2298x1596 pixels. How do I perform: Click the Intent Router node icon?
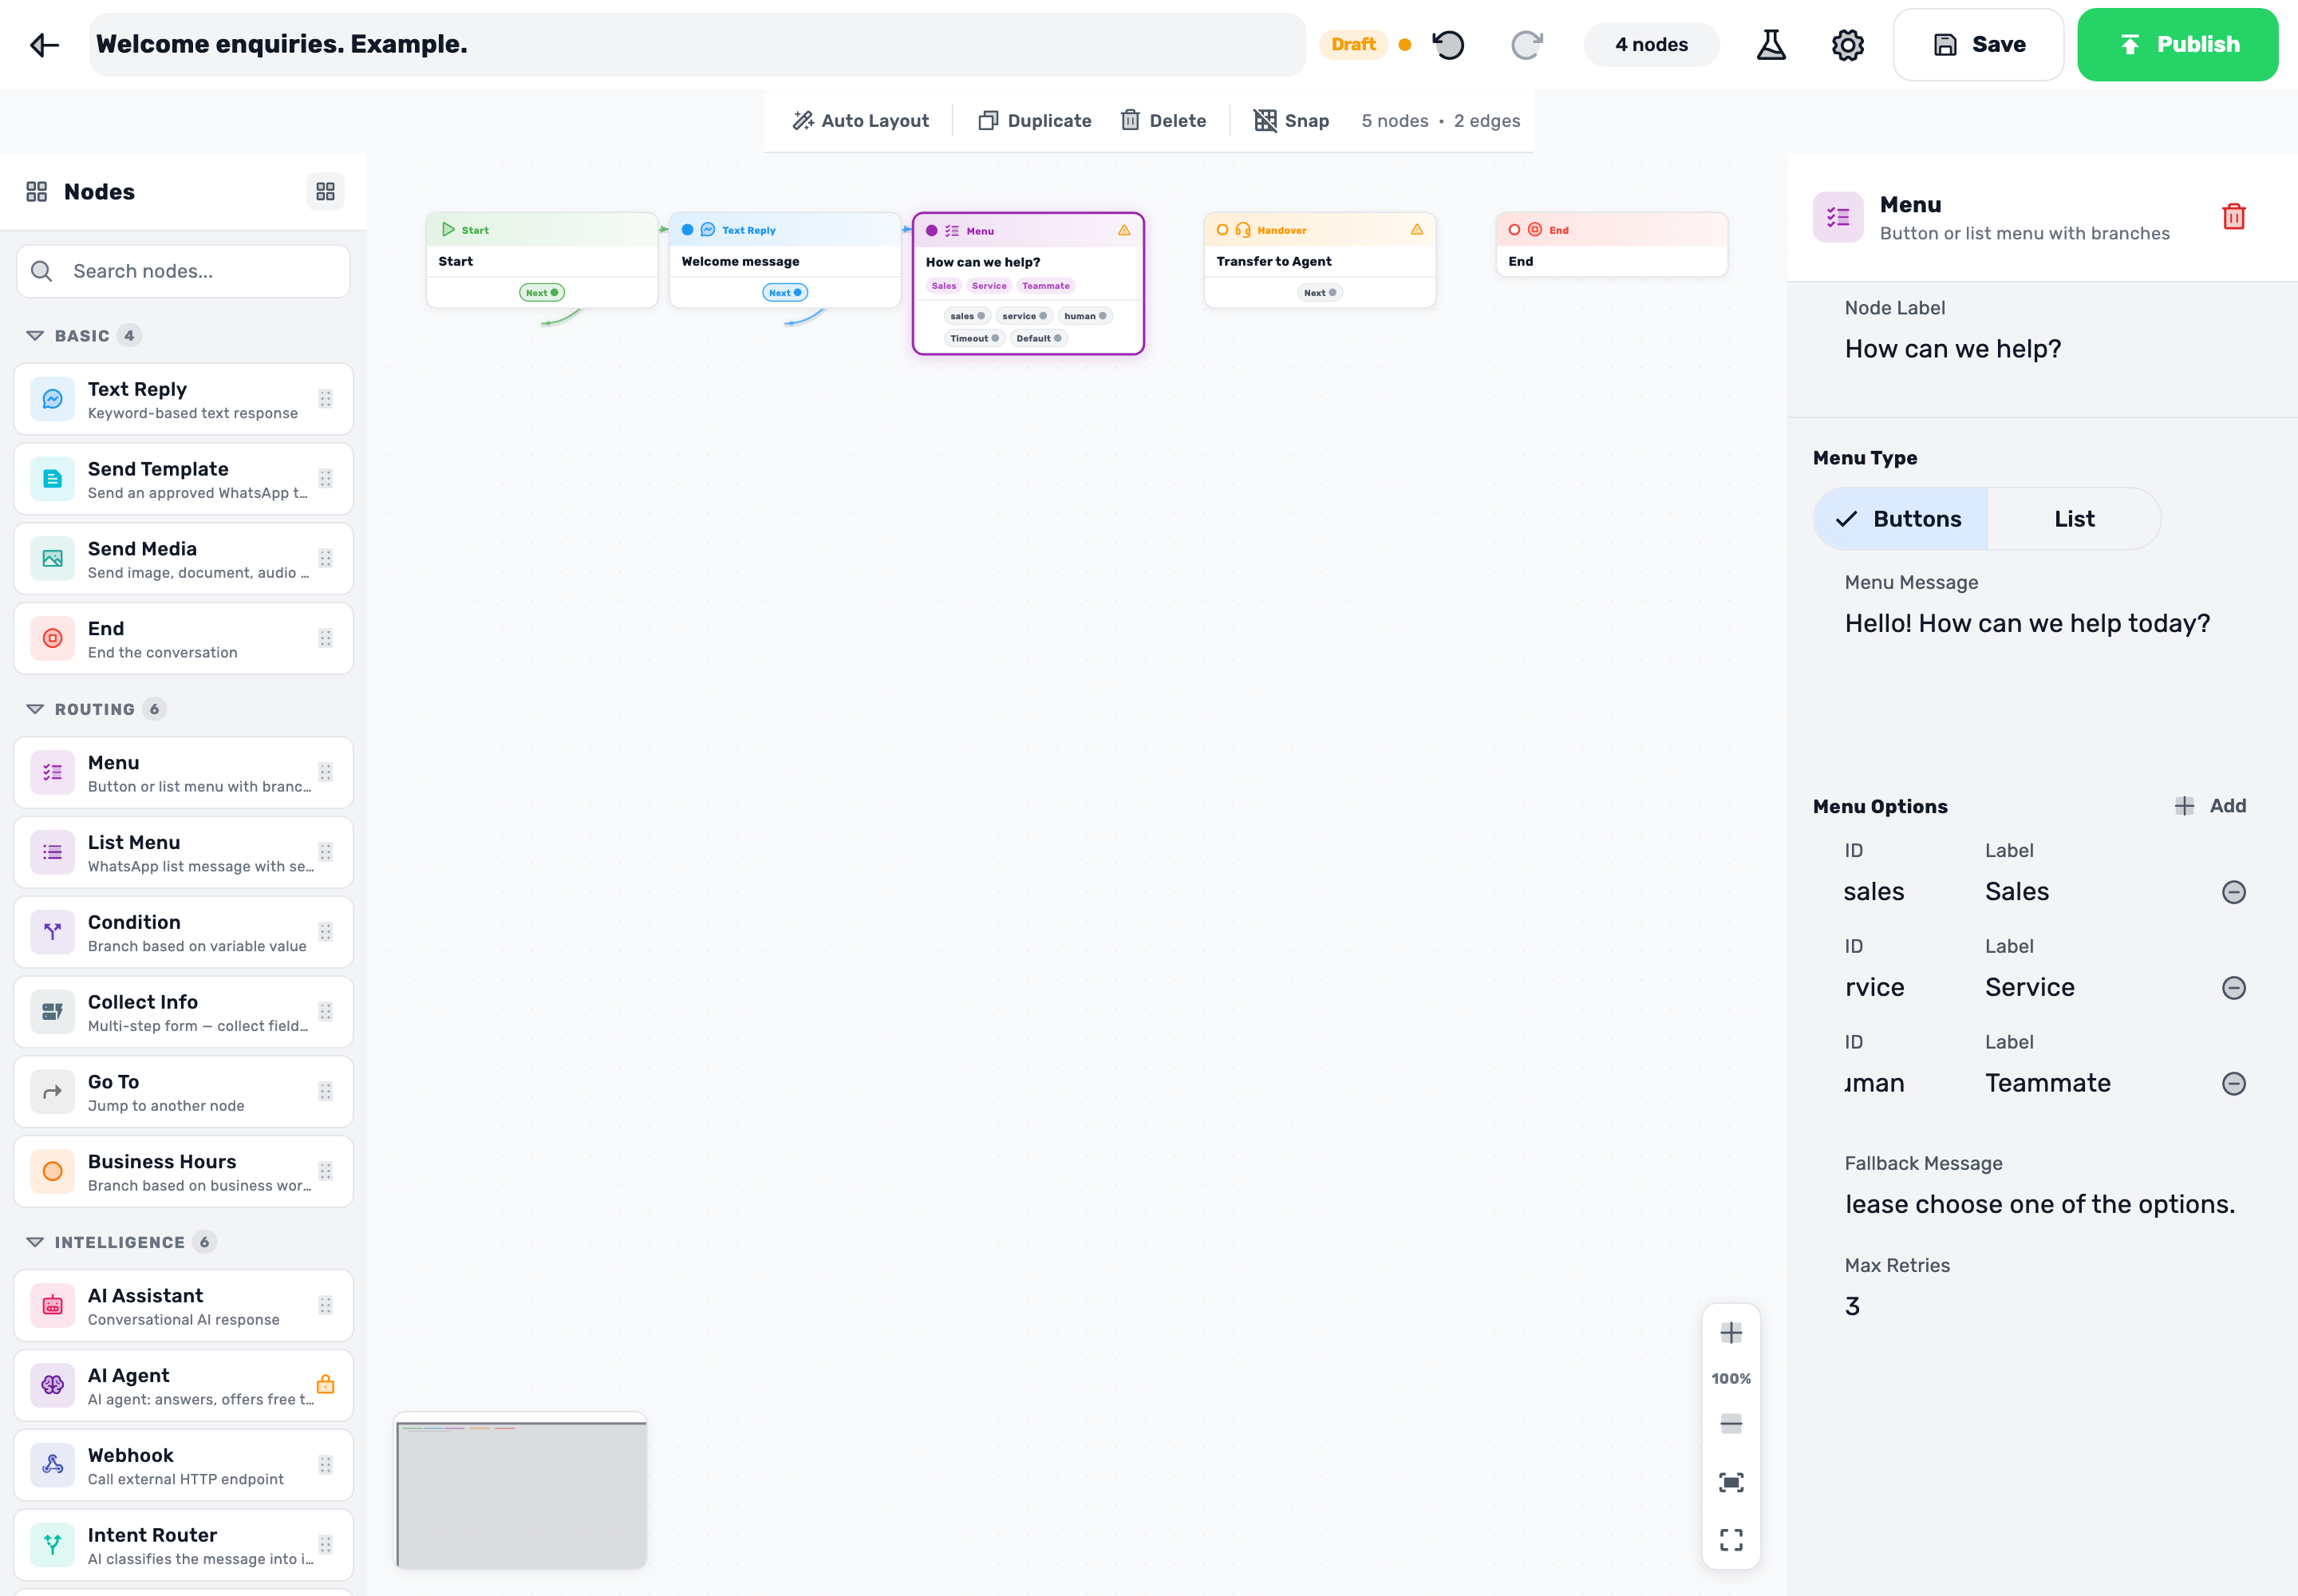click(52, 1544)
